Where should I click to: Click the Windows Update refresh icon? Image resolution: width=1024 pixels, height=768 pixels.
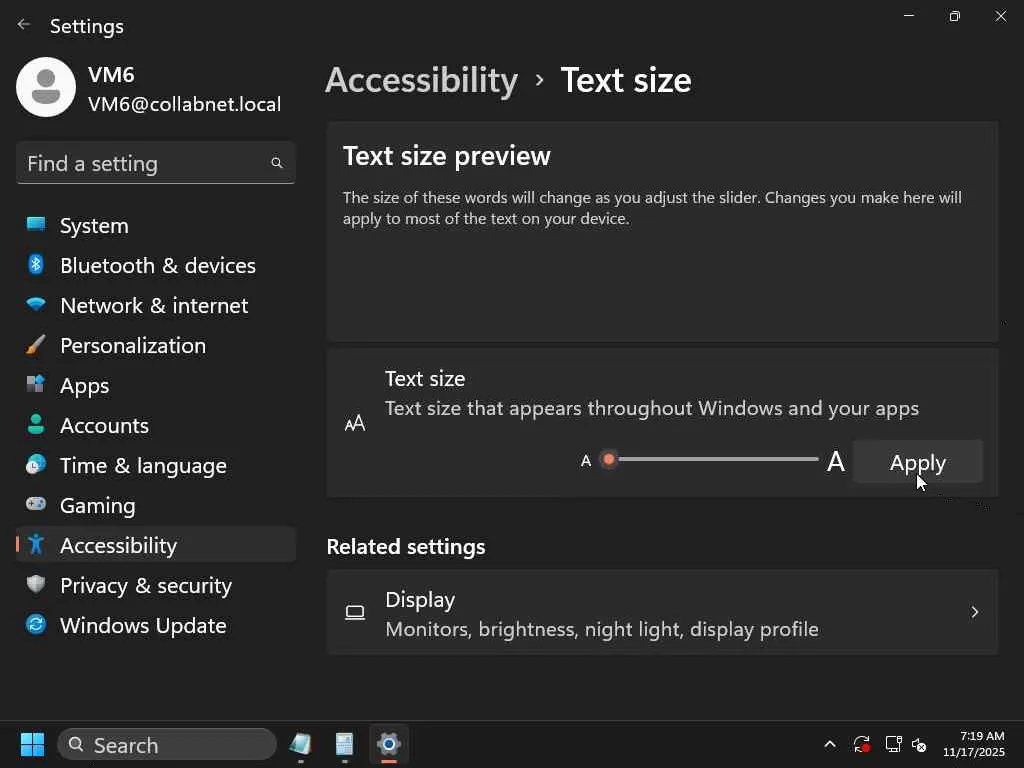(x=36, y=625)
